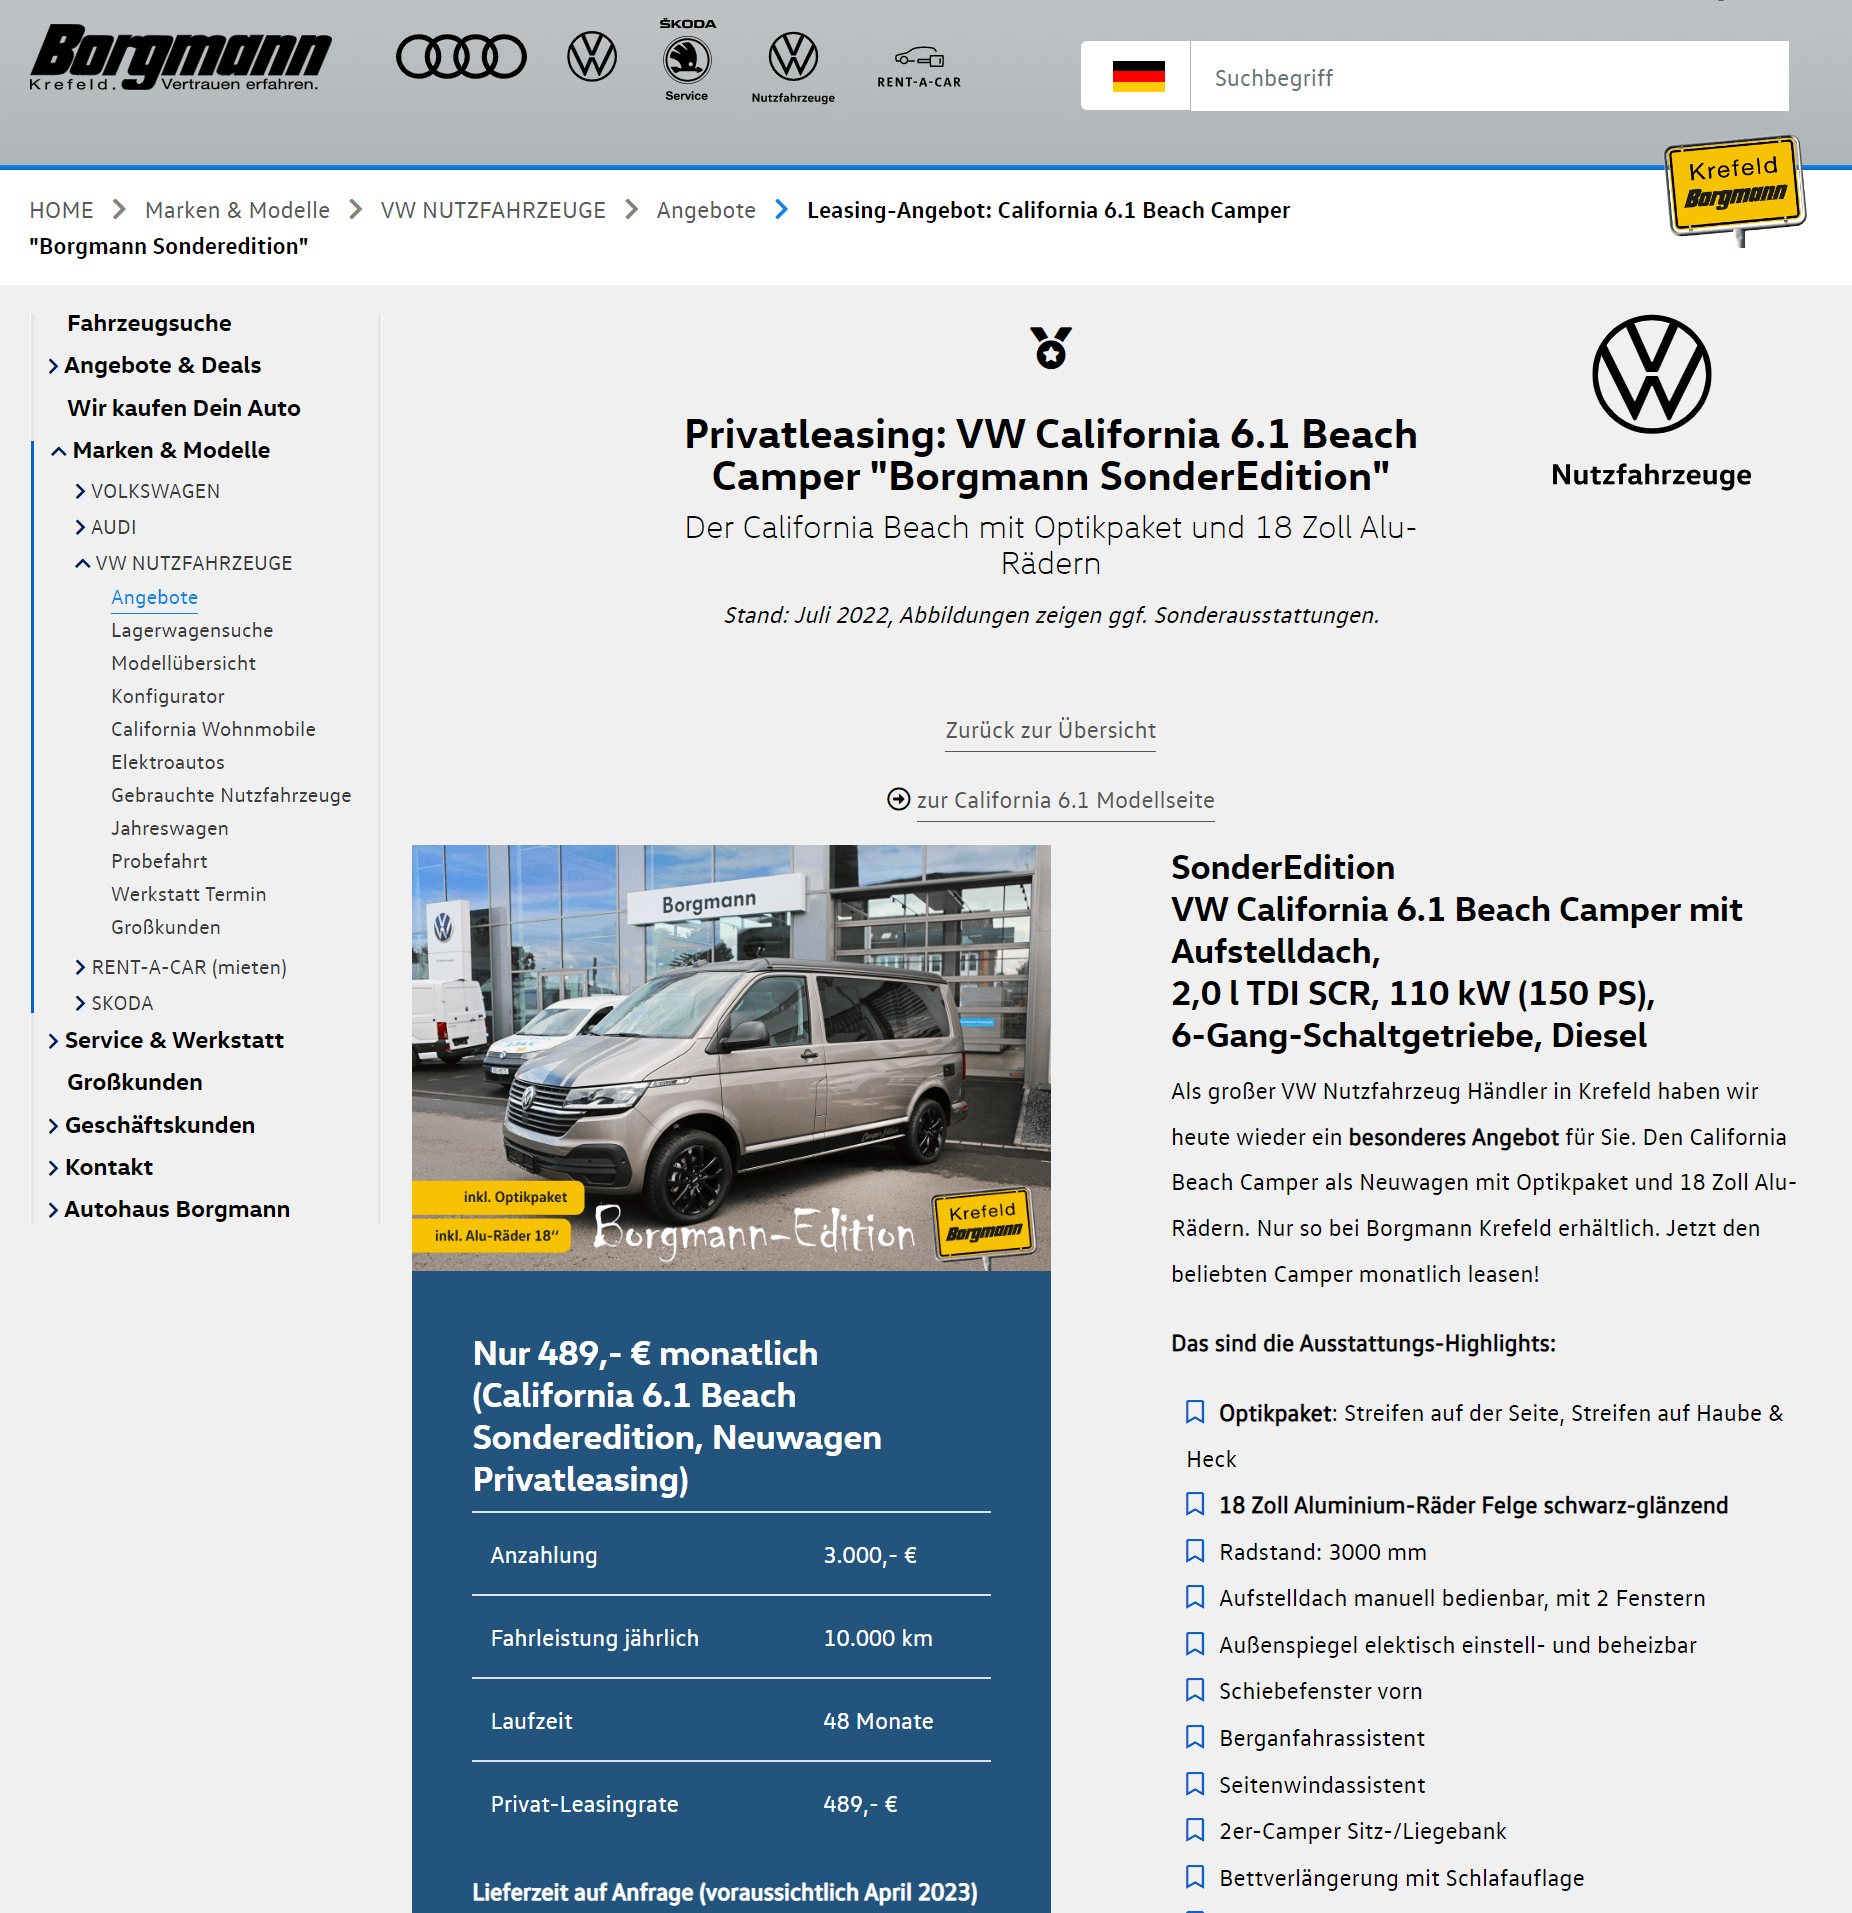The height and width of the screenshot is (1913, 1852).
Task: Click bookmark icon beside Seitenwindassistent
Action: click(x=1194, y=1784)
